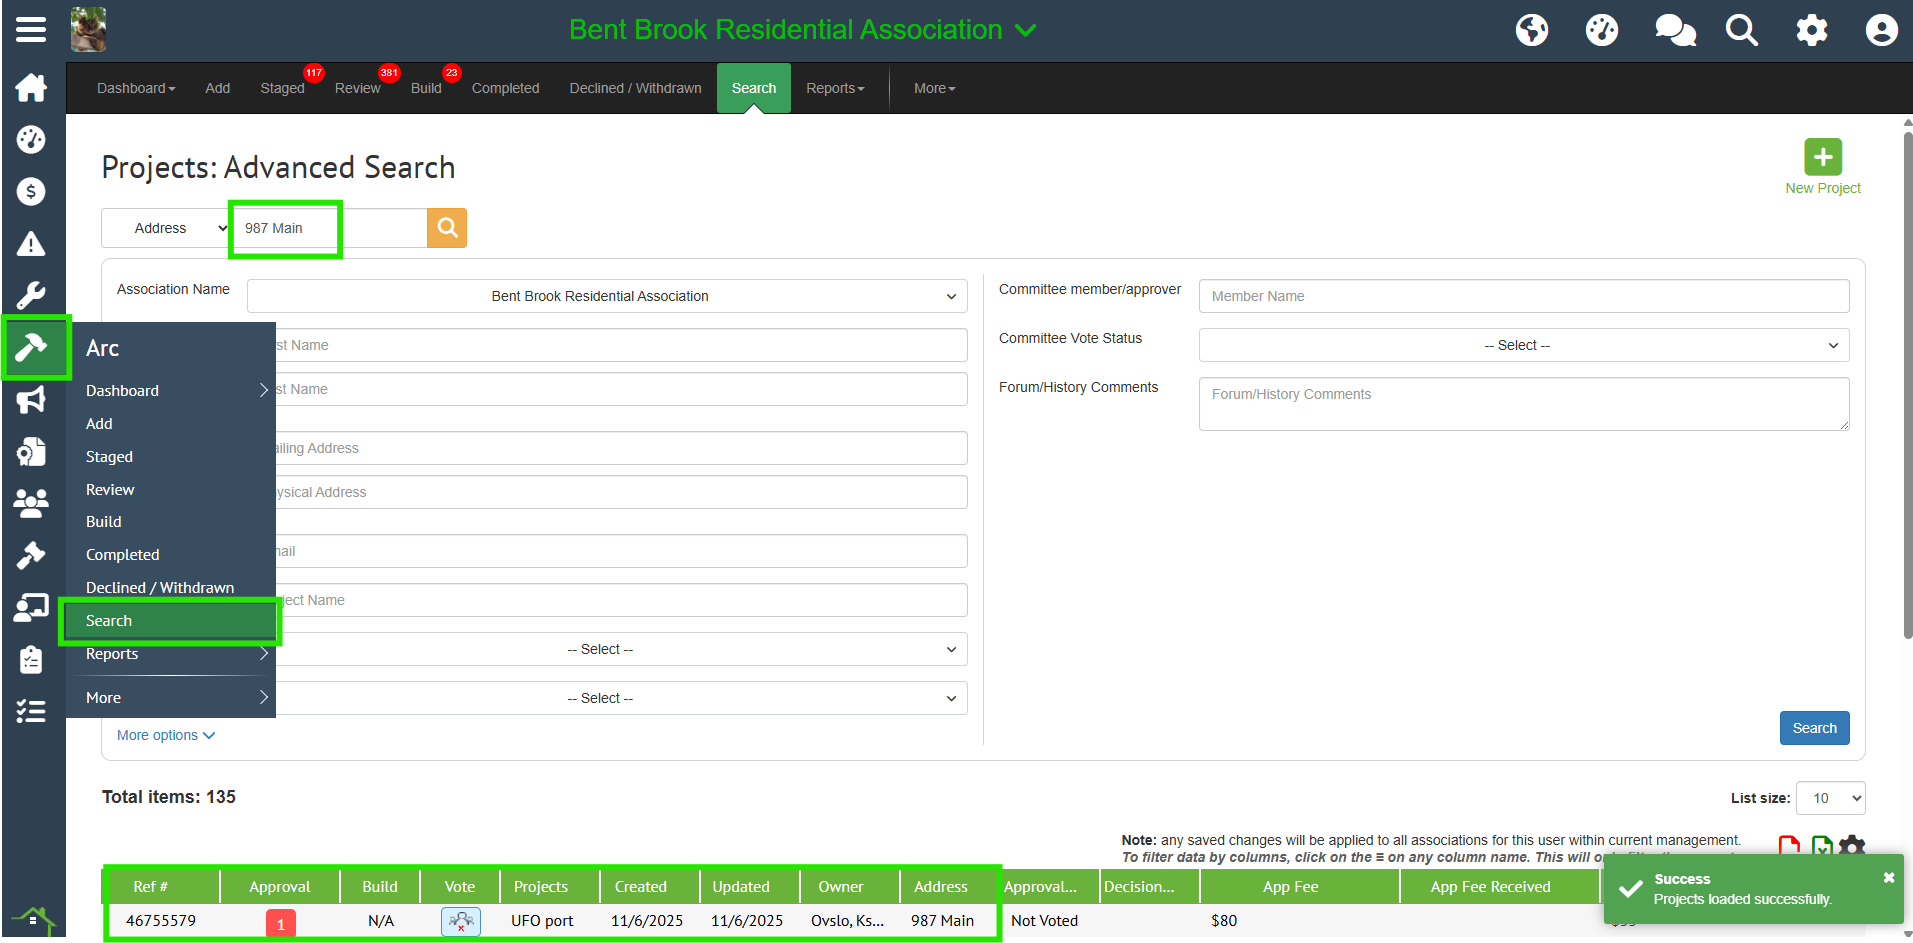Image resolution: width=1913 pixels, height=943 pixels.
Task: Click the orange magnifier search icon
Action: pos(447,228)
